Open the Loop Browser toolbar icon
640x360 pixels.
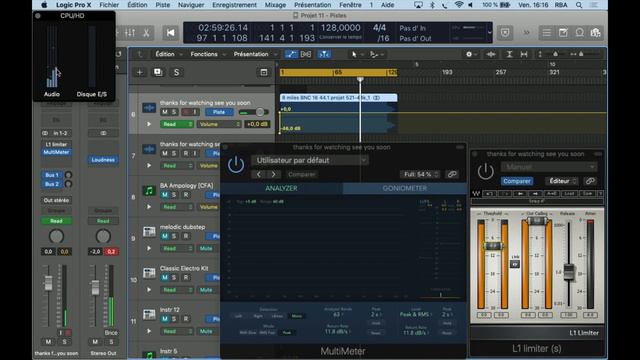tap(580, 33)
